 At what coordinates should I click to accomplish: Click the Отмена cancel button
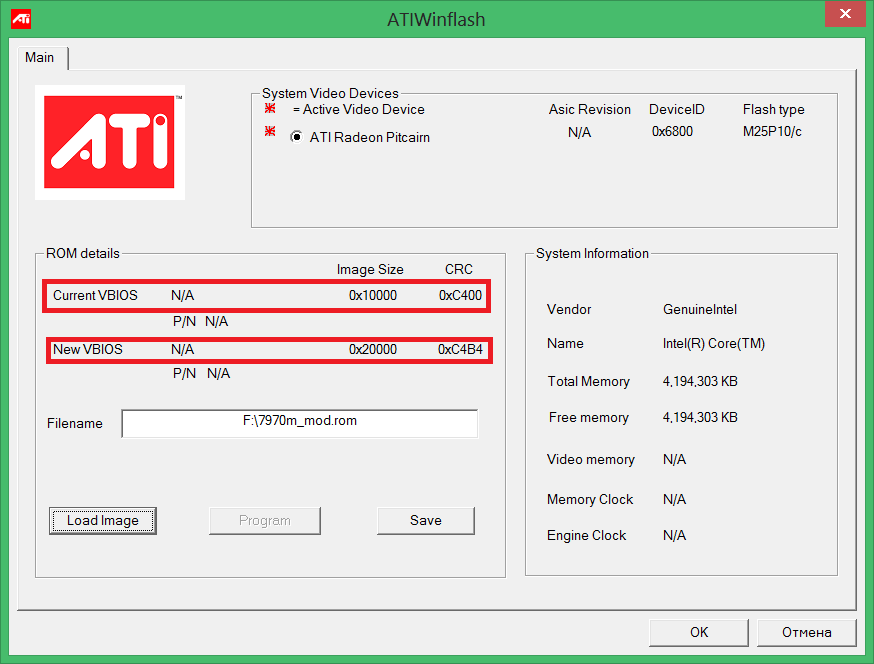pos(807,633)
